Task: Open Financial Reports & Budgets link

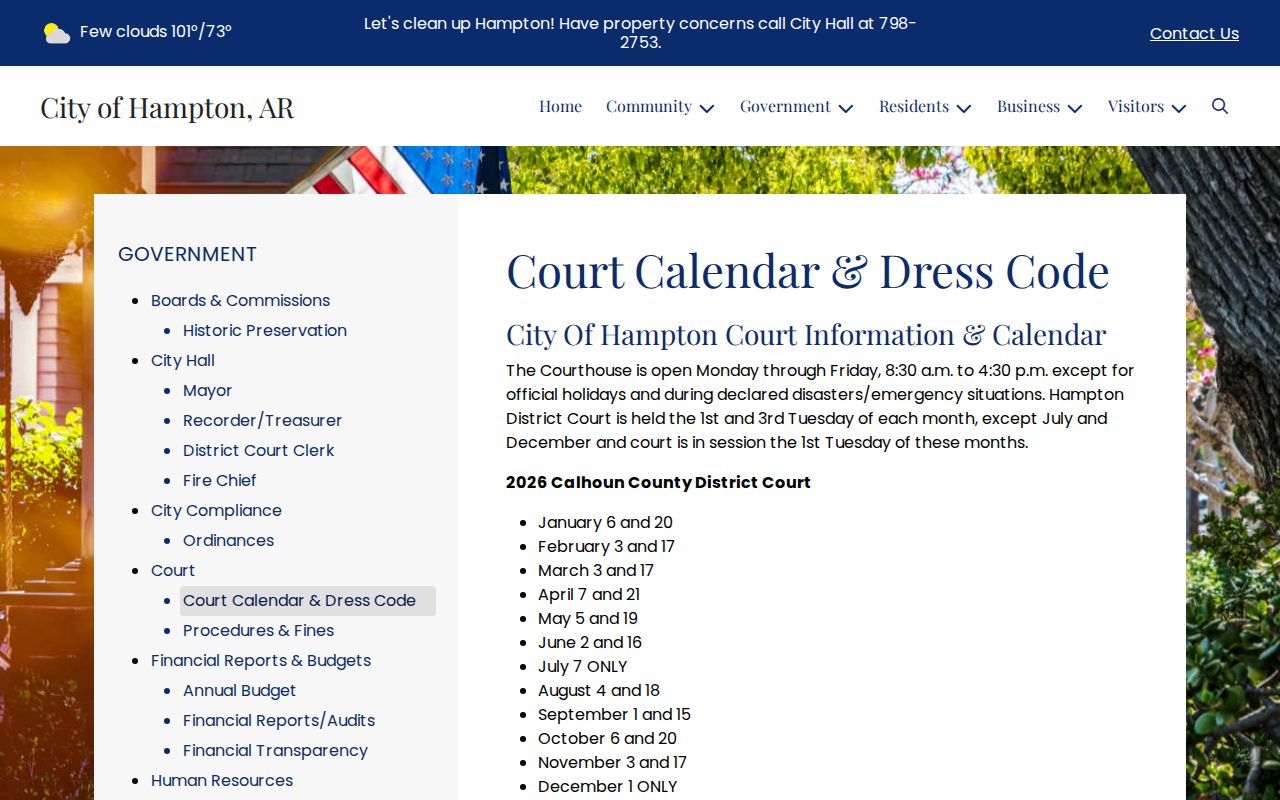Action: point(261,660)
